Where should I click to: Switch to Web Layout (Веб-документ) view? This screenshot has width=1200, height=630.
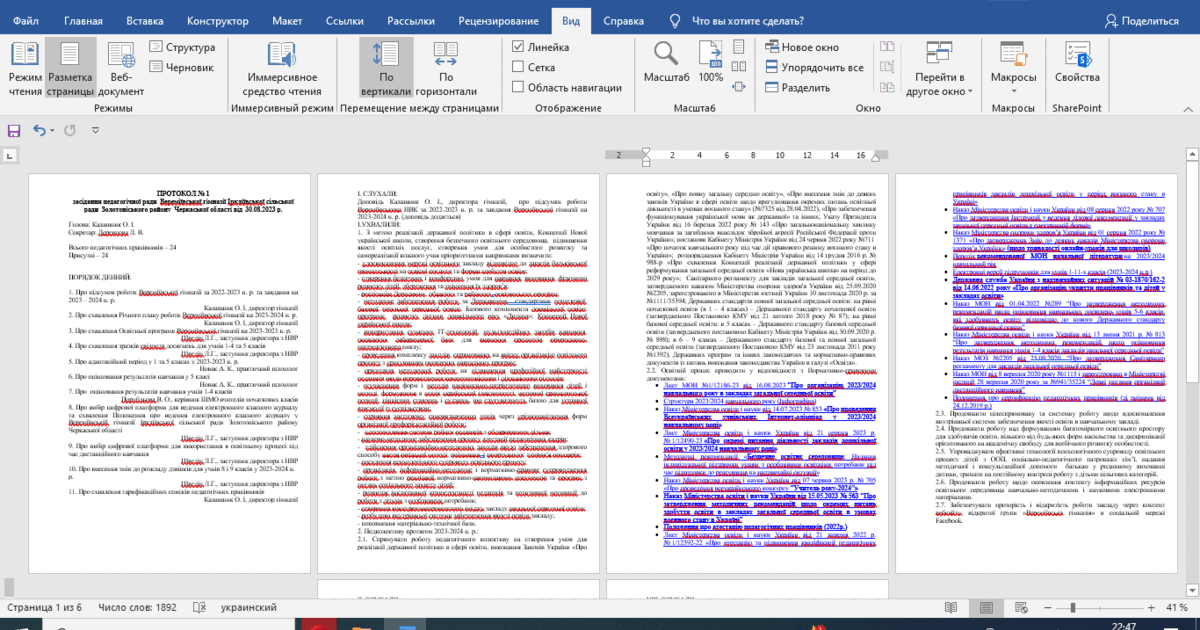[x=121, y=68]
